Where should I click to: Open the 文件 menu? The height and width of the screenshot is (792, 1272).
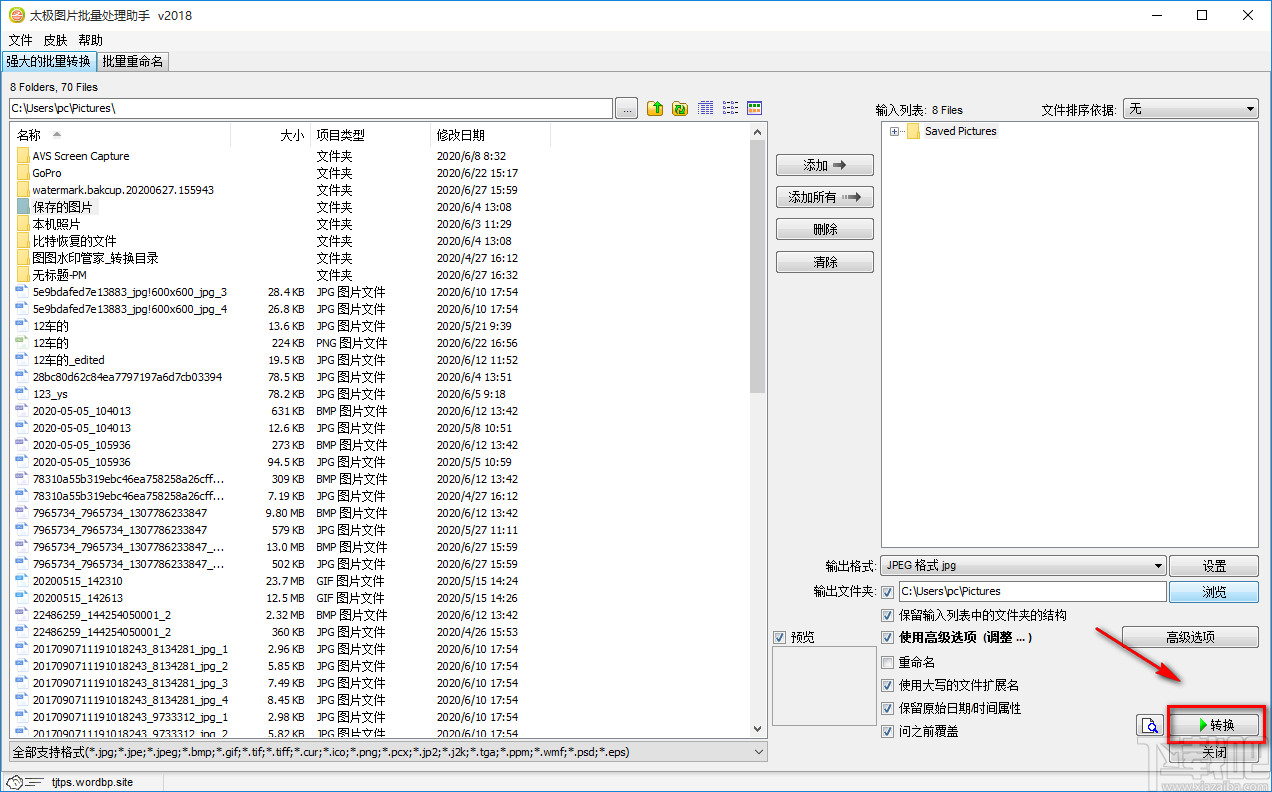click(21, 40)
